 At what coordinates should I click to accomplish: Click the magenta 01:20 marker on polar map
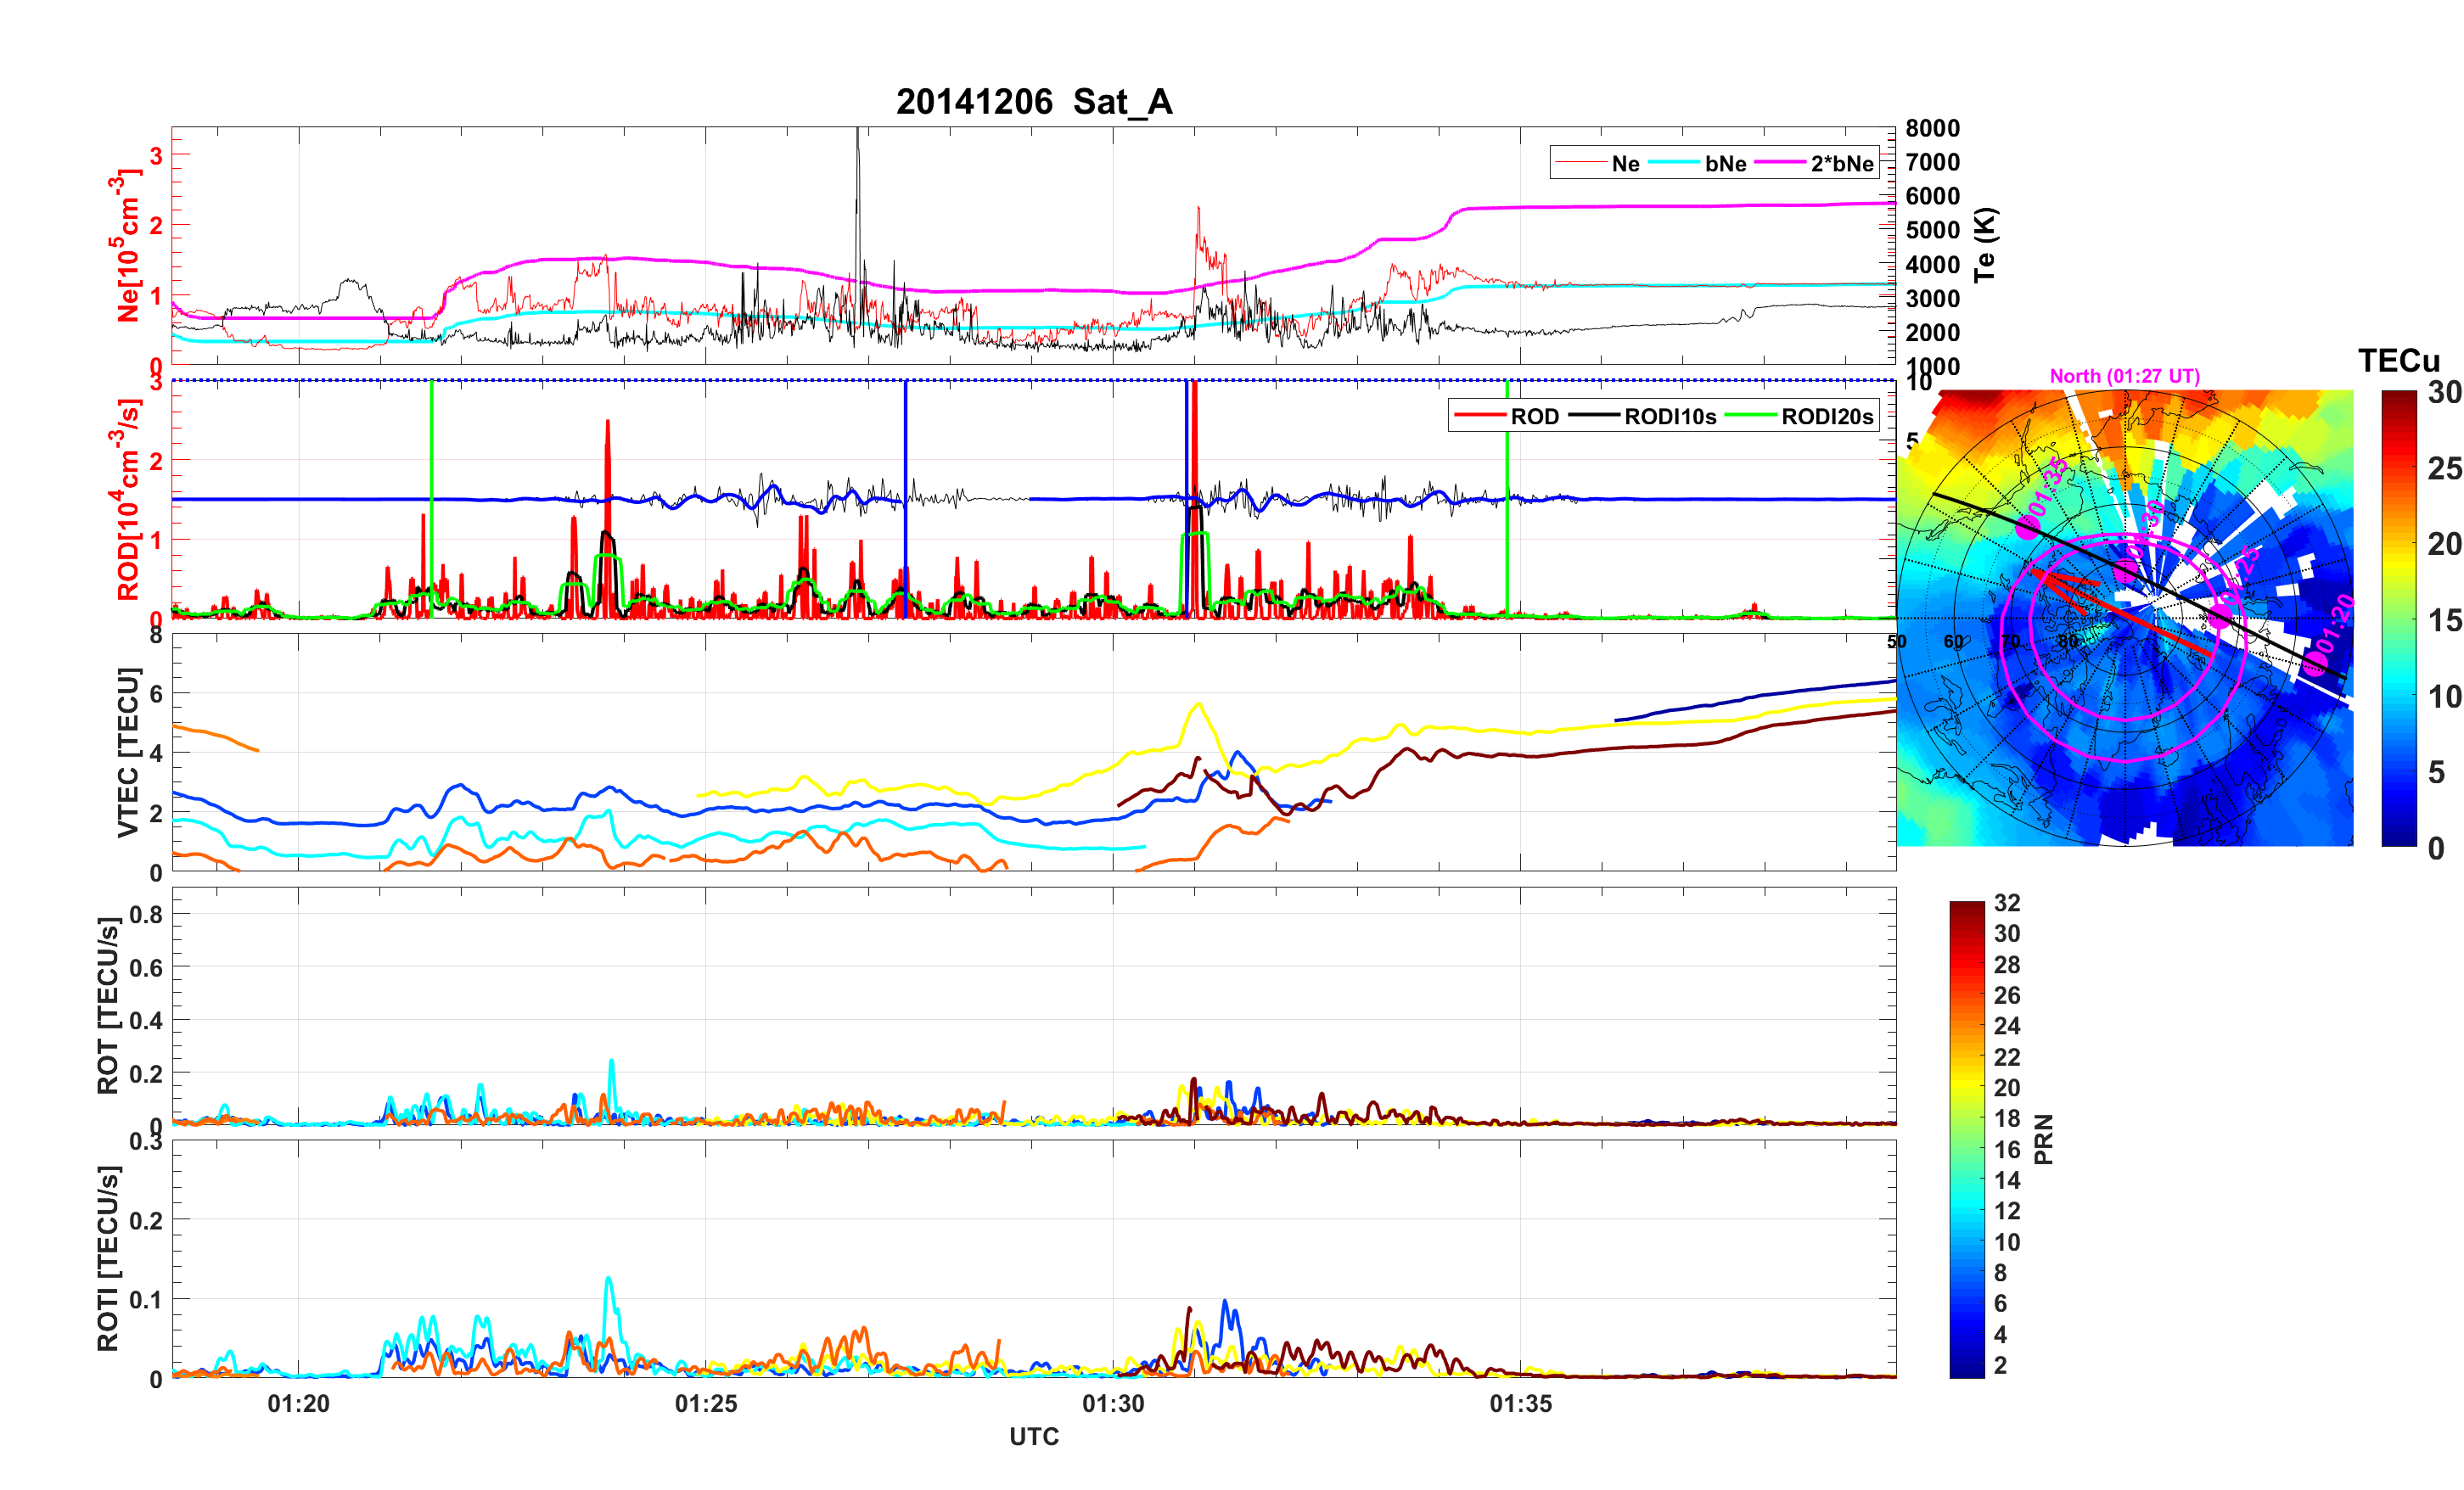2315,663
